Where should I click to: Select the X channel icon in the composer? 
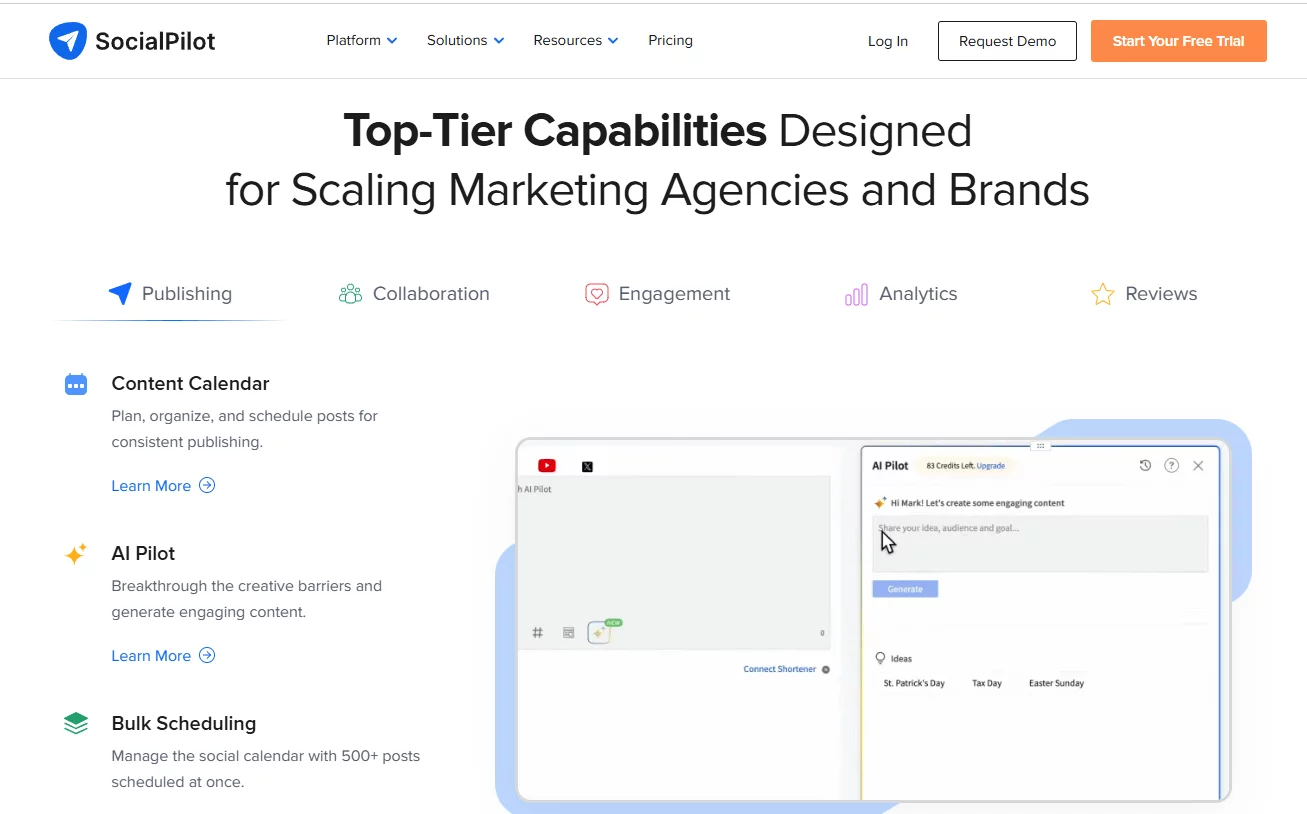[x=588, y=464]
